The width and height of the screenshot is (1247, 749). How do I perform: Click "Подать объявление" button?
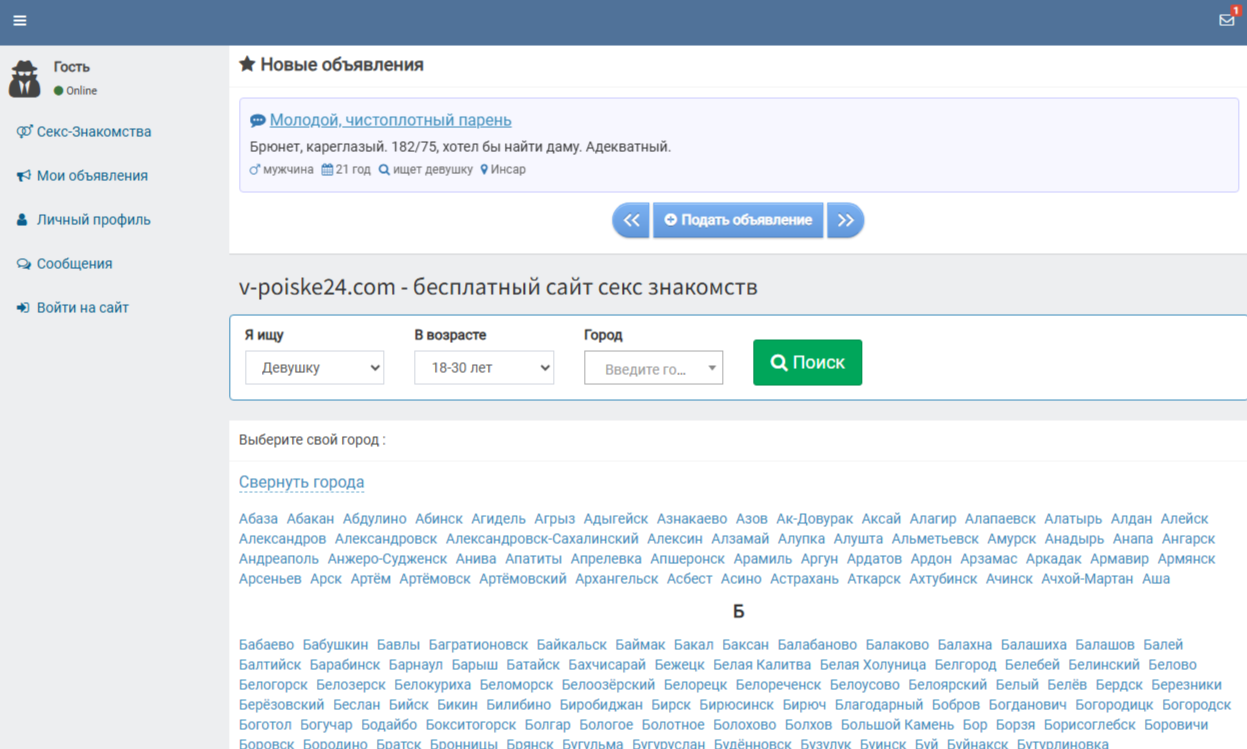738,220
